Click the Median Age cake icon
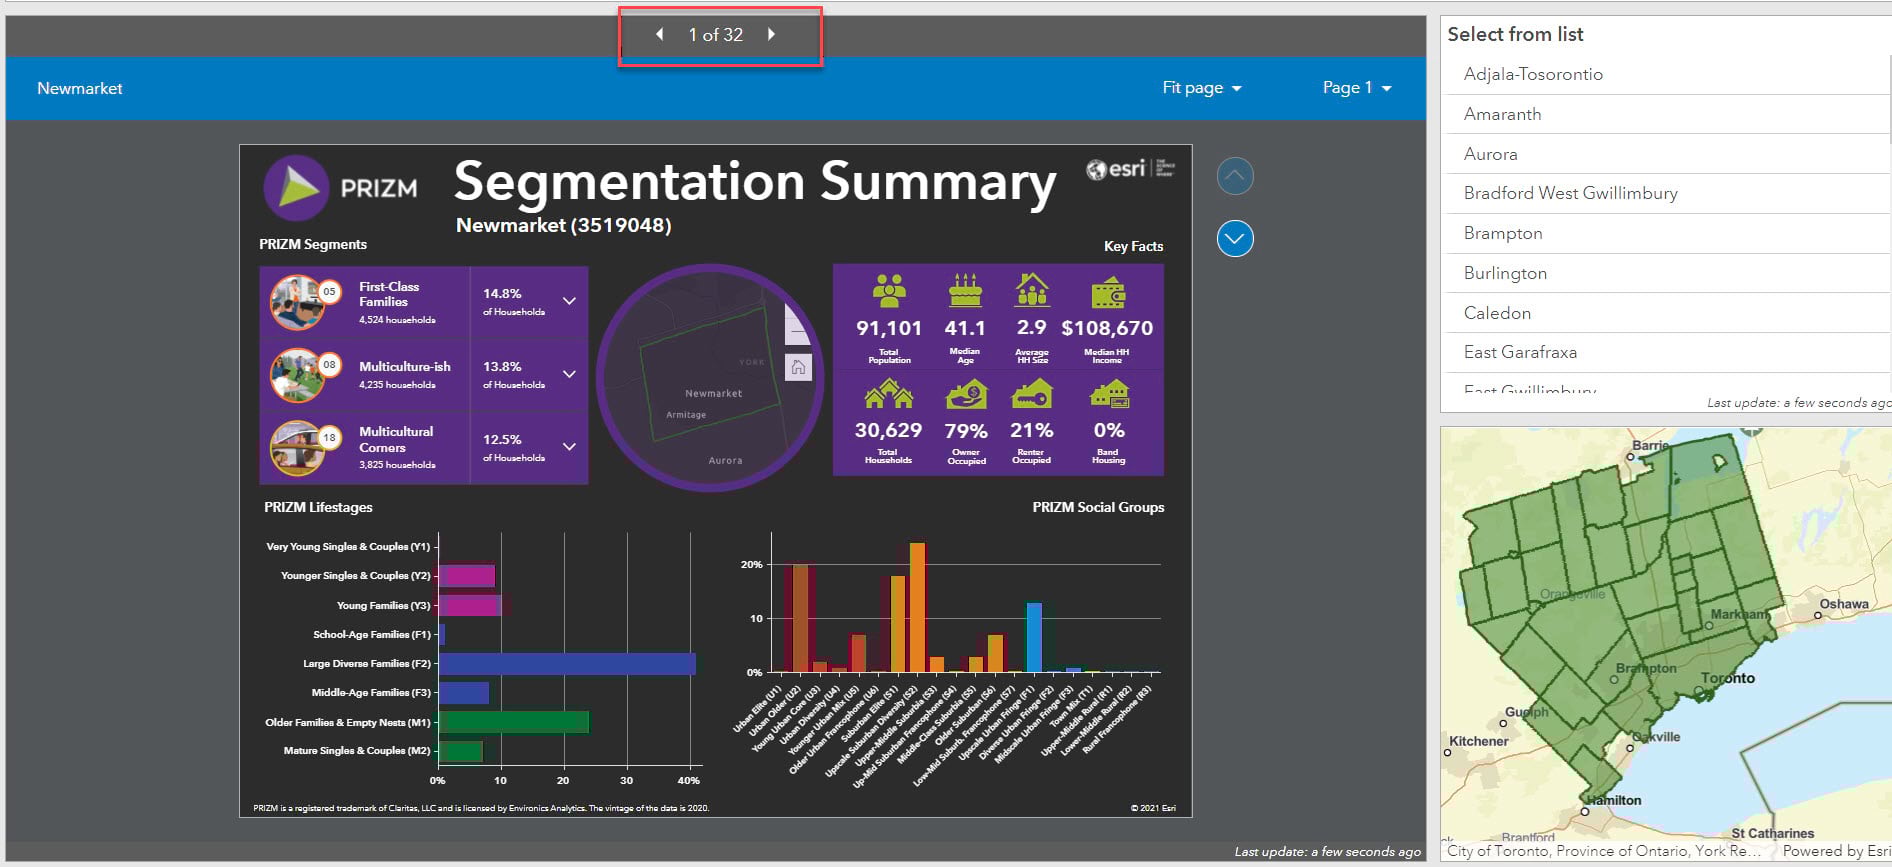The width and height of the screenshot is (1892, 867). click(x=965, y=291)
